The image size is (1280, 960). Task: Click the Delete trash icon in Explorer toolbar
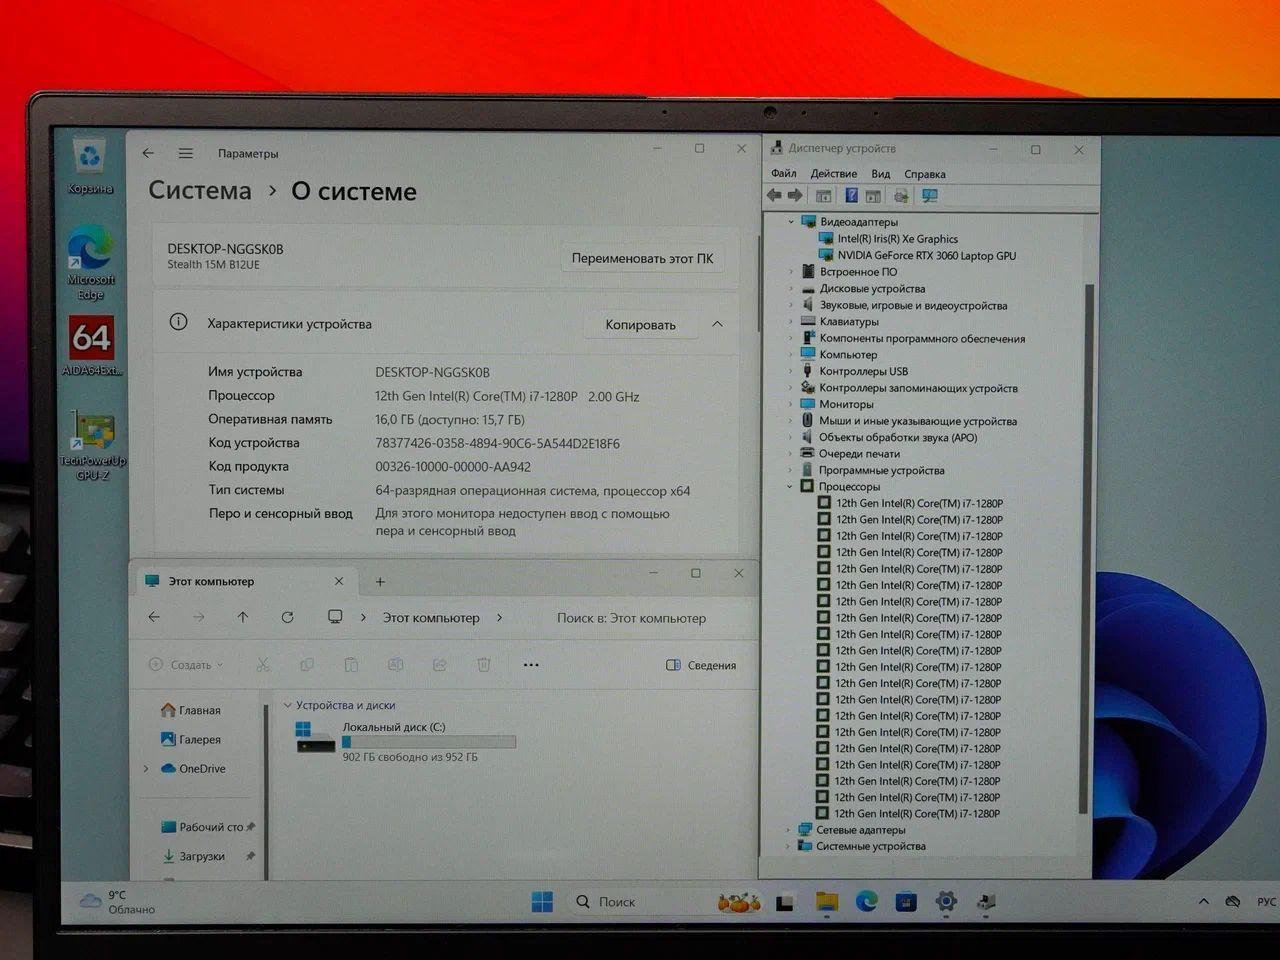484,664
